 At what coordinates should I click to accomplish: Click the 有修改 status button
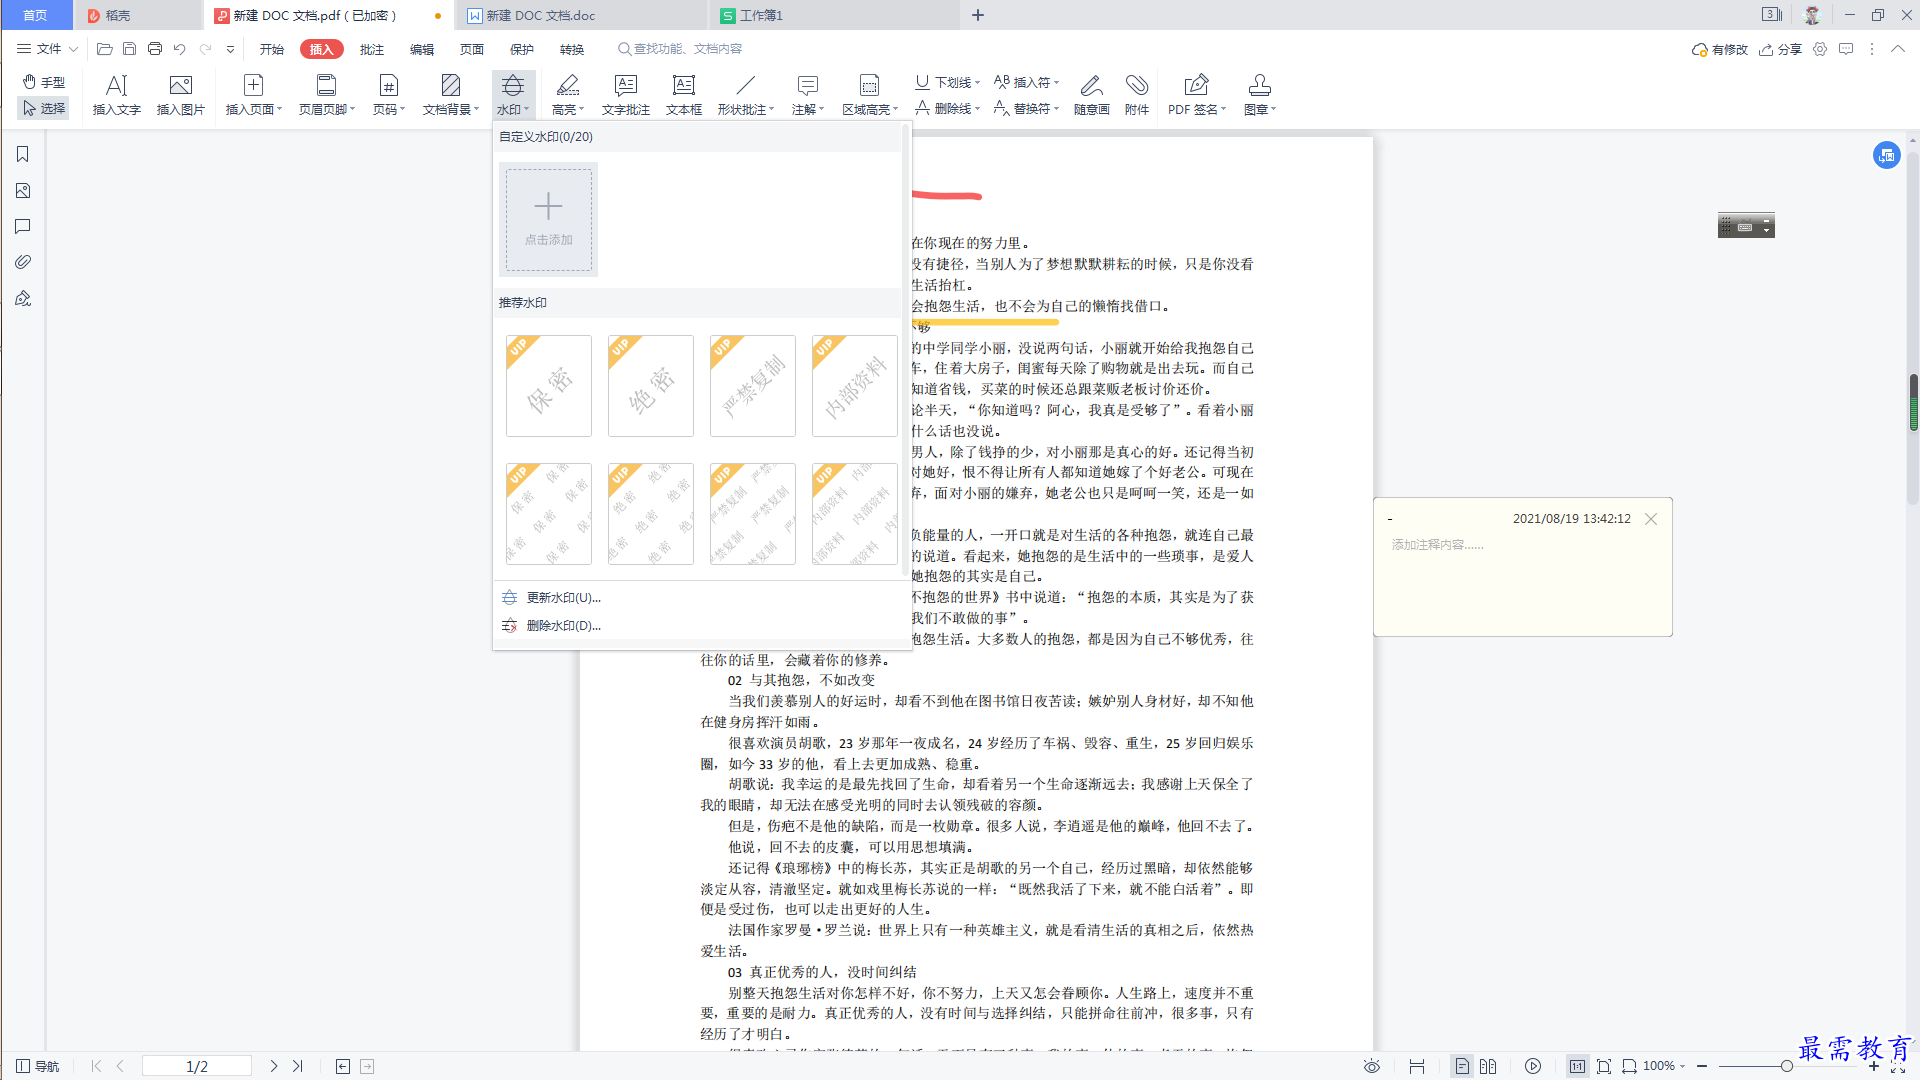(1720, 49)
